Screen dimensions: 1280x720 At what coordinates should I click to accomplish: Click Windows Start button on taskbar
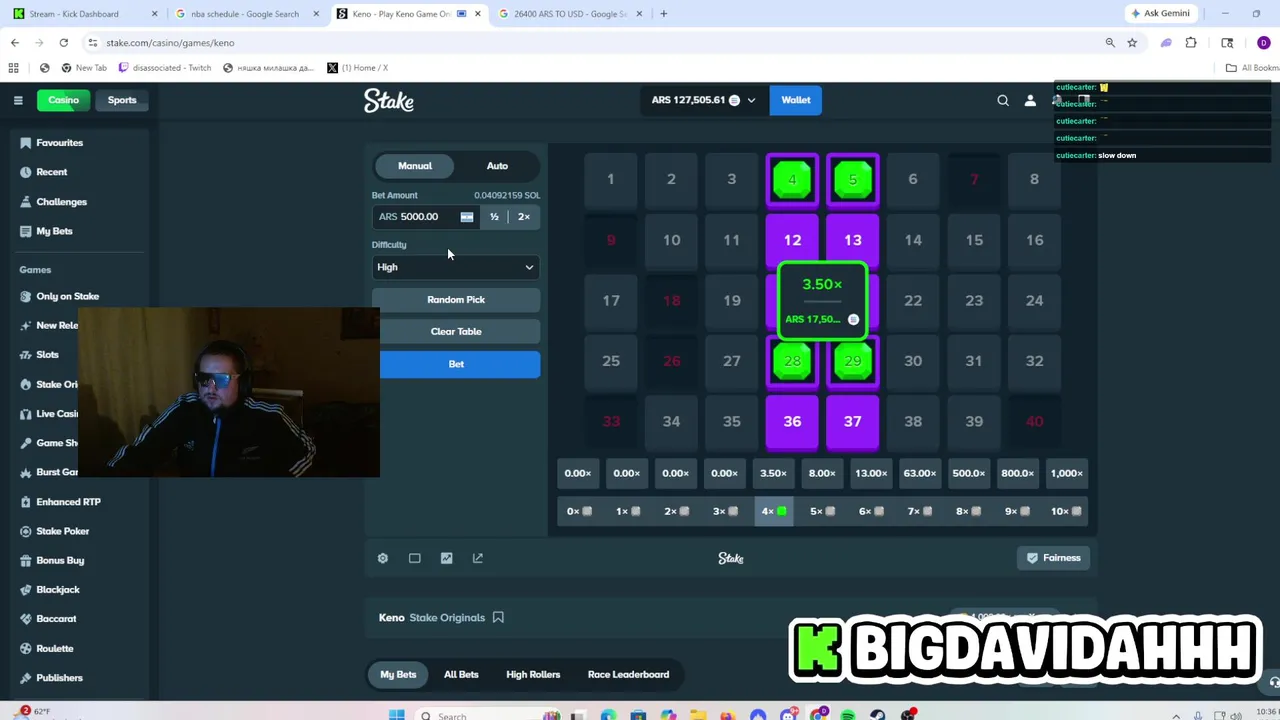tap(396, 715)
